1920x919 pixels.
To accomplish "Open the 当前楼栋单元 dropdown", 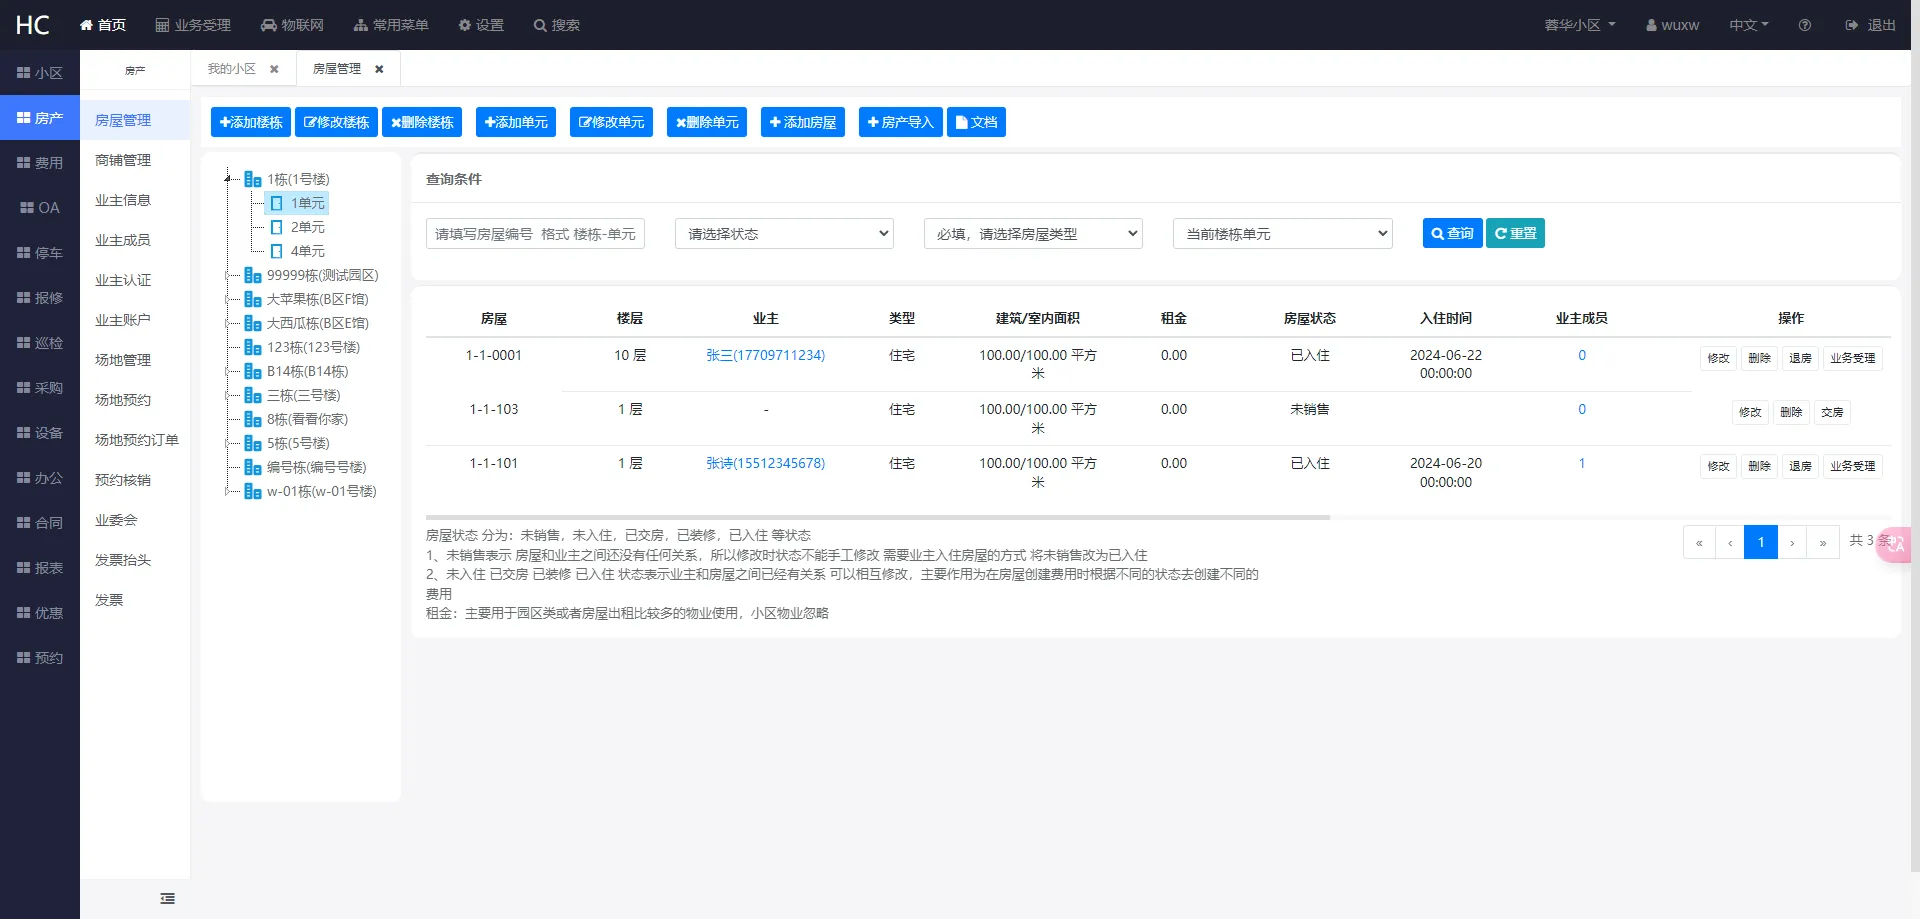I will click(1282, 234).
